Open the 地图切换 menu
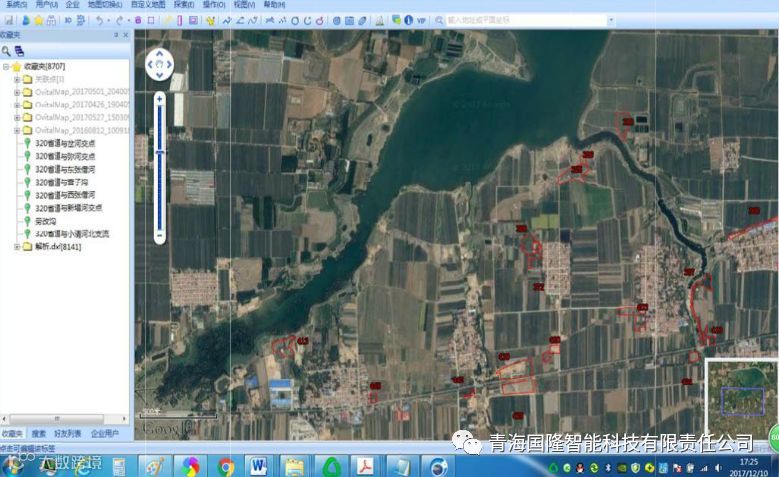Image resolution: width=779 pixels, height=477 pixels. [x=105, y=4]
